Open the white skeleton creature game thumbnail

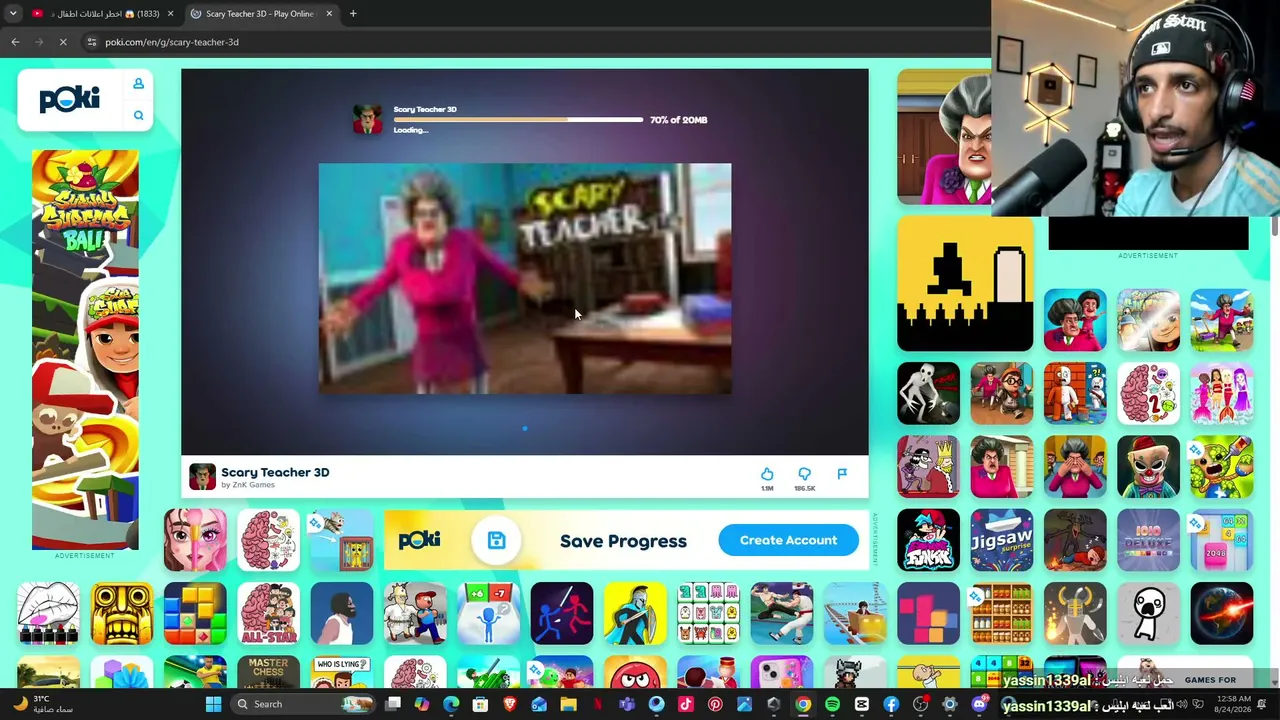[x=928, y=393]
